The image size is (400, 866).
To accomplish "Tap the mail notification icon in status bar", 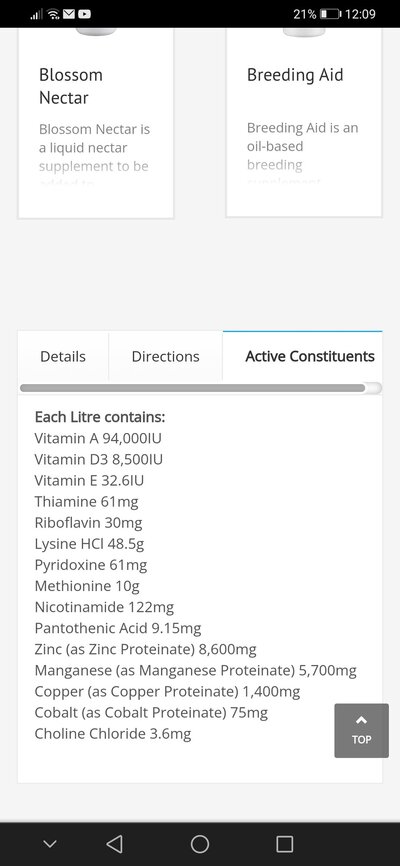I will click(69, 14).
